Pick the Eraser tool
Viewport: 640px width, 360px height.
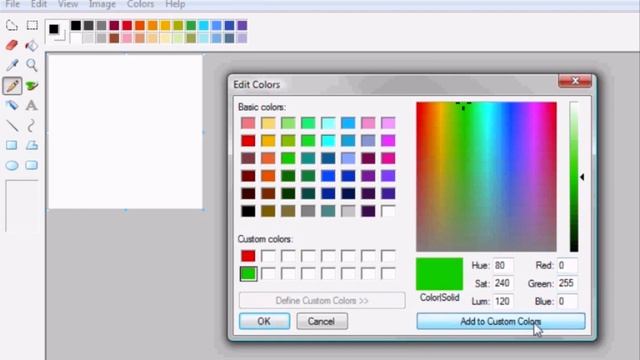pyautogui.click(x=11, y=45)
